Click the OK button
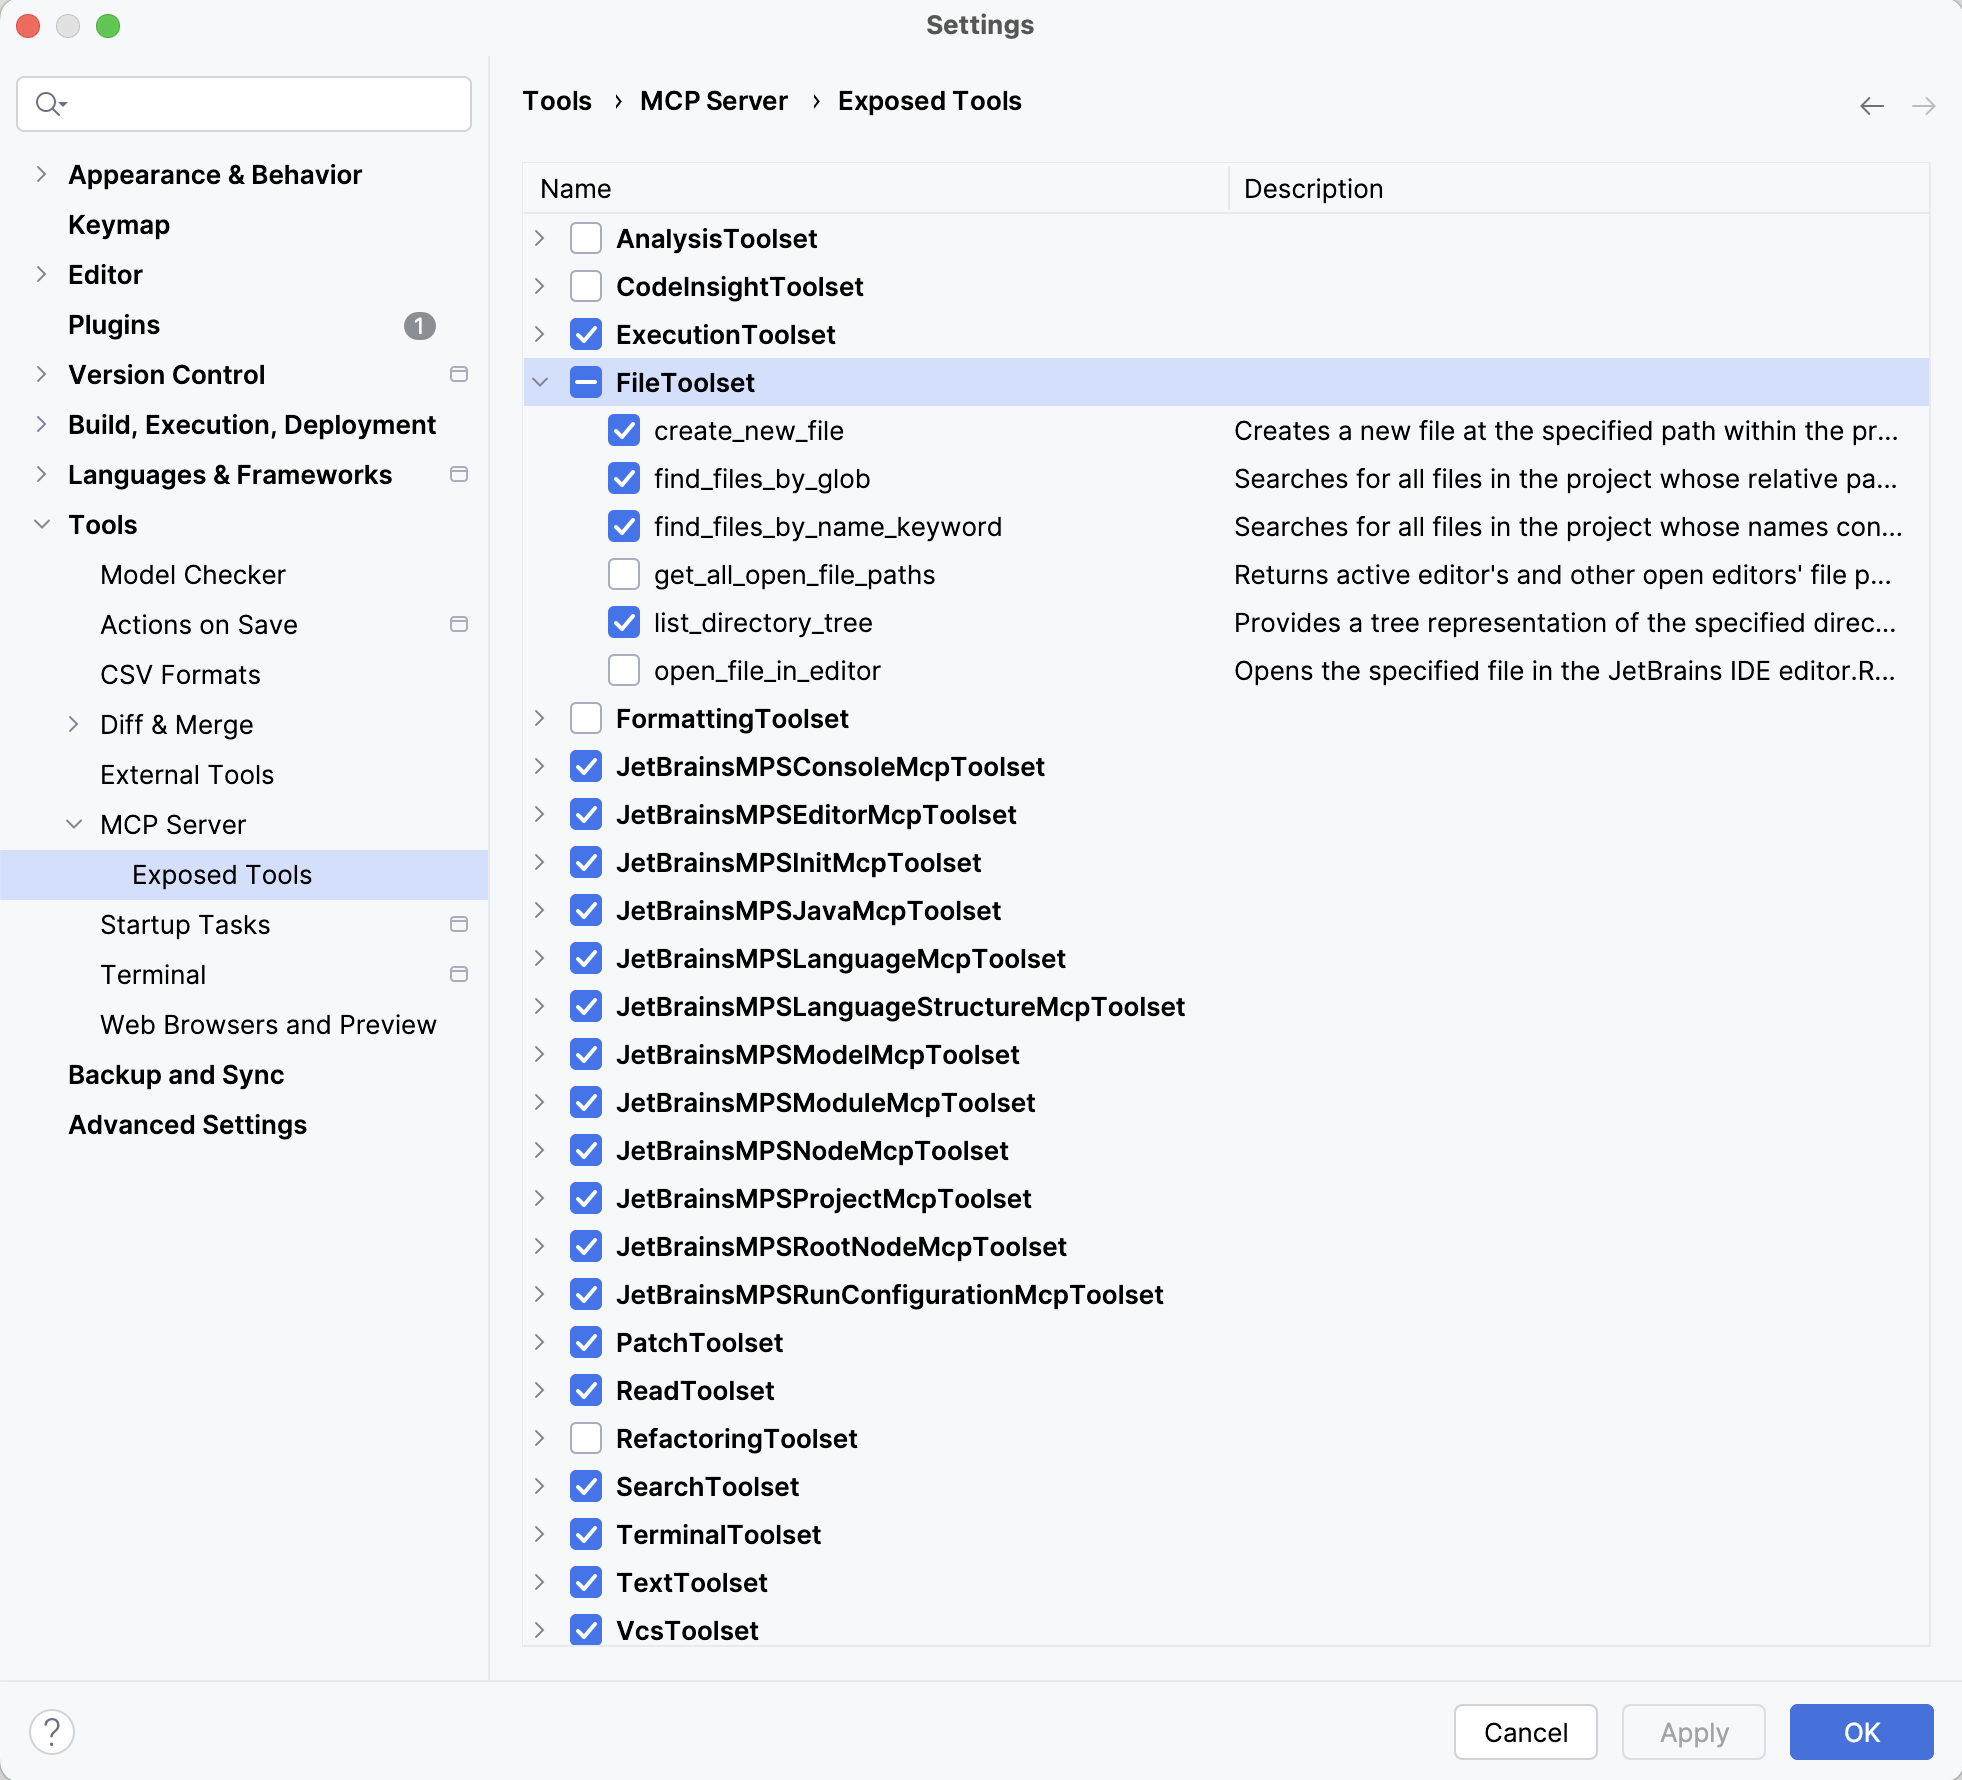The width and height of the screenshot is (1962, 1780). click(1861, 1732)
